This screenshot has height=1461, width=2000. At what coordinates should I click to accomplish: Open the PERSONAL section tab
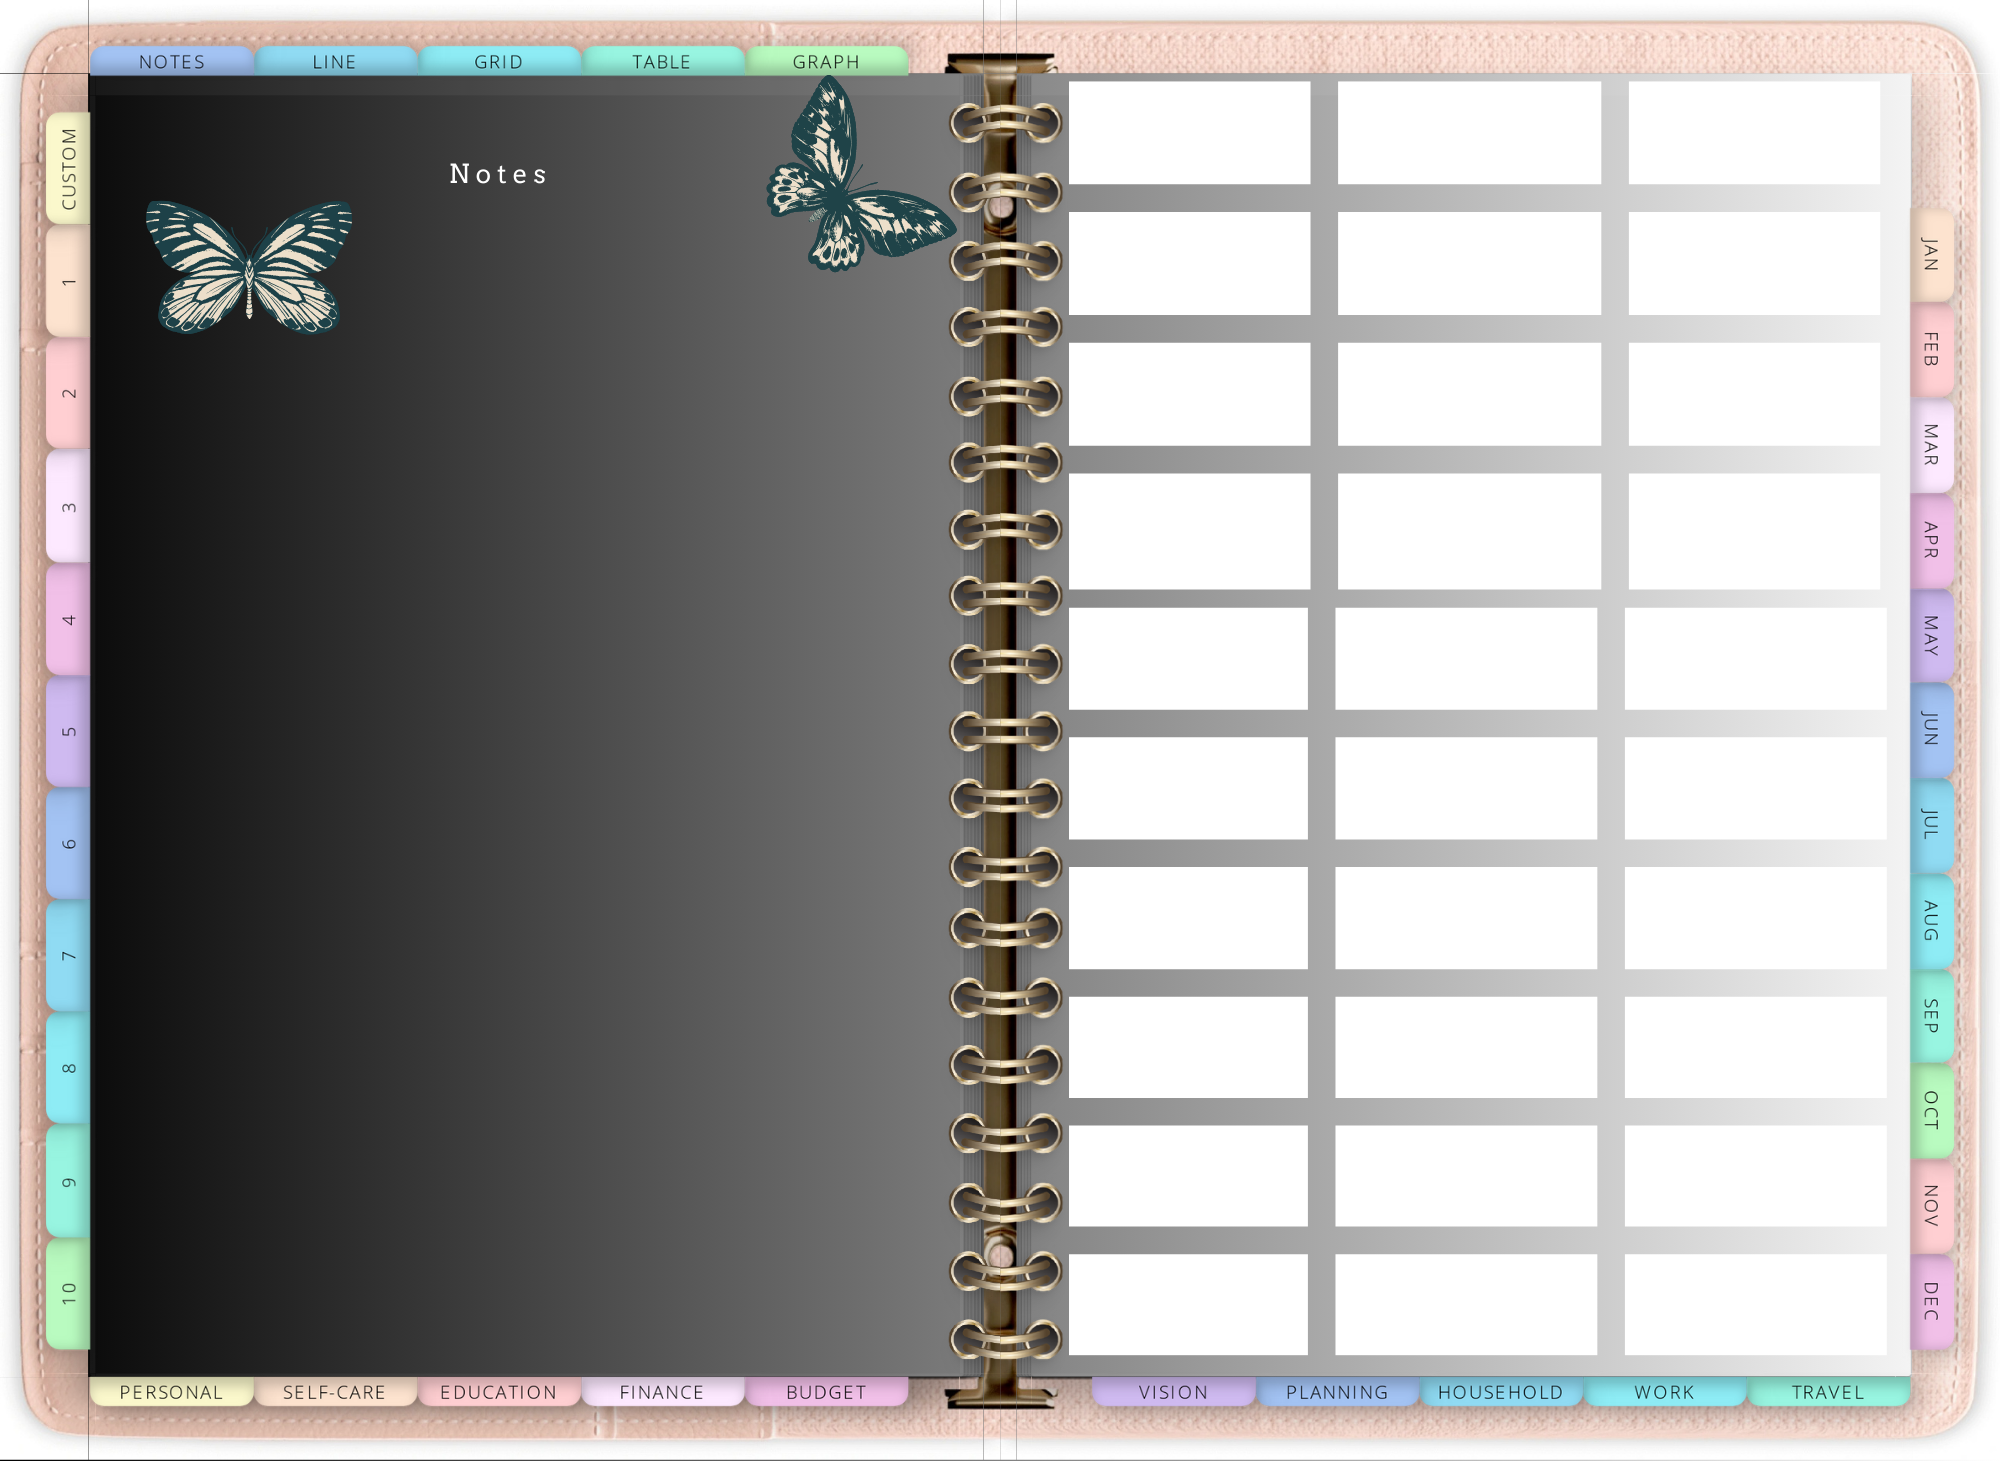[171, 1392]
